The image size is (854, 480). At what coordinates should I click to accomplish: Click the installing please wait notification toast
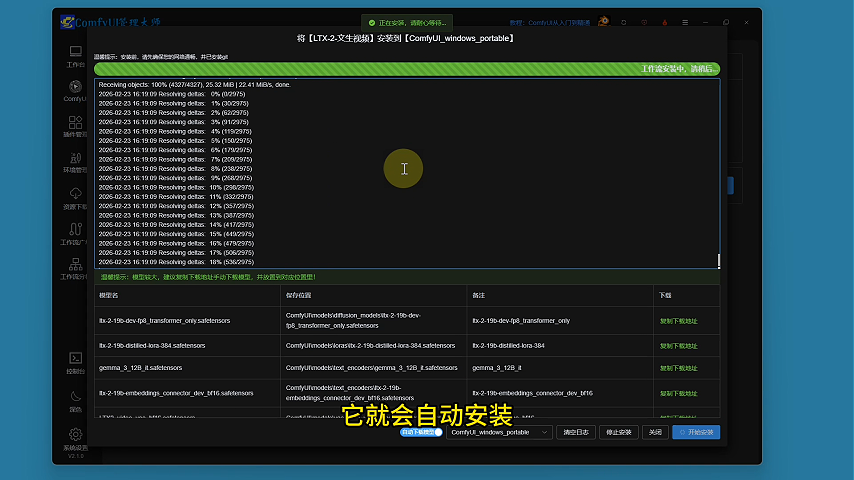coord(407,23)
